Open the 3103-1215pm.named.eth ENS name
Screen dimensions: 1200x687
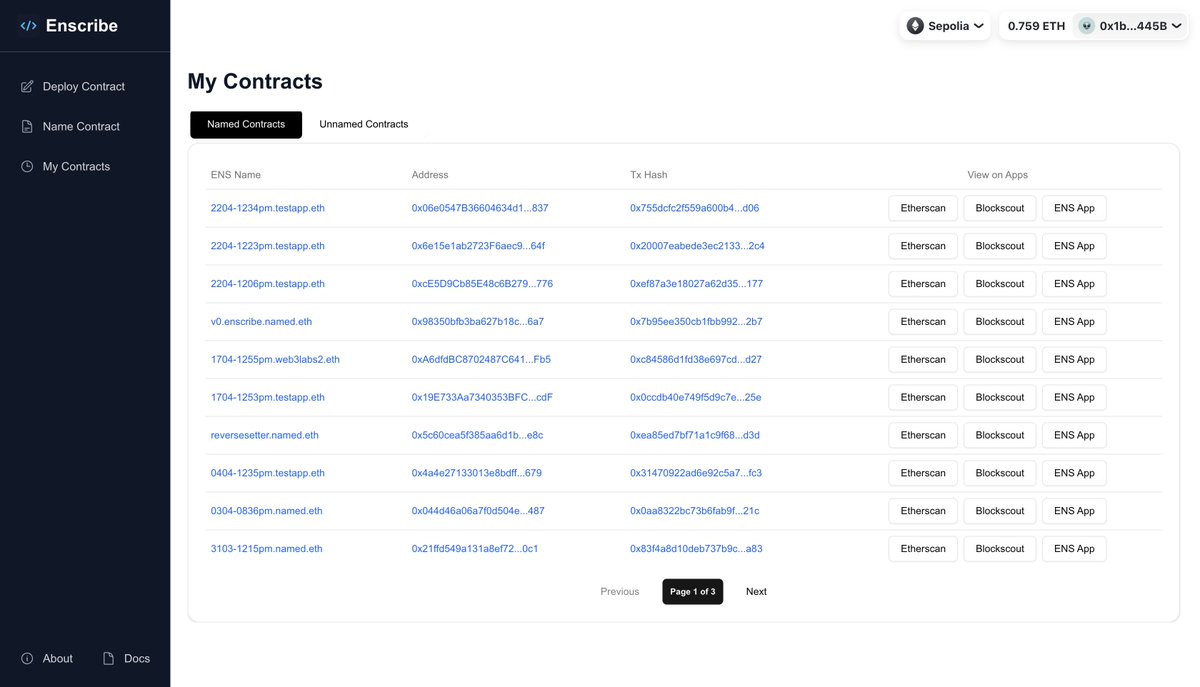267,549
